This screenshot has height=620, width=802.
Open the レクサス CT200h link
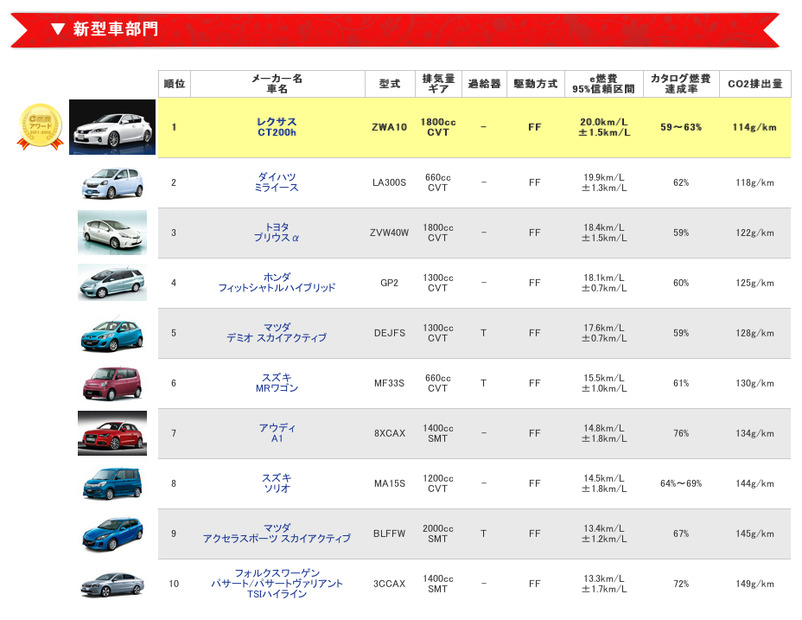tap(277, 127)
